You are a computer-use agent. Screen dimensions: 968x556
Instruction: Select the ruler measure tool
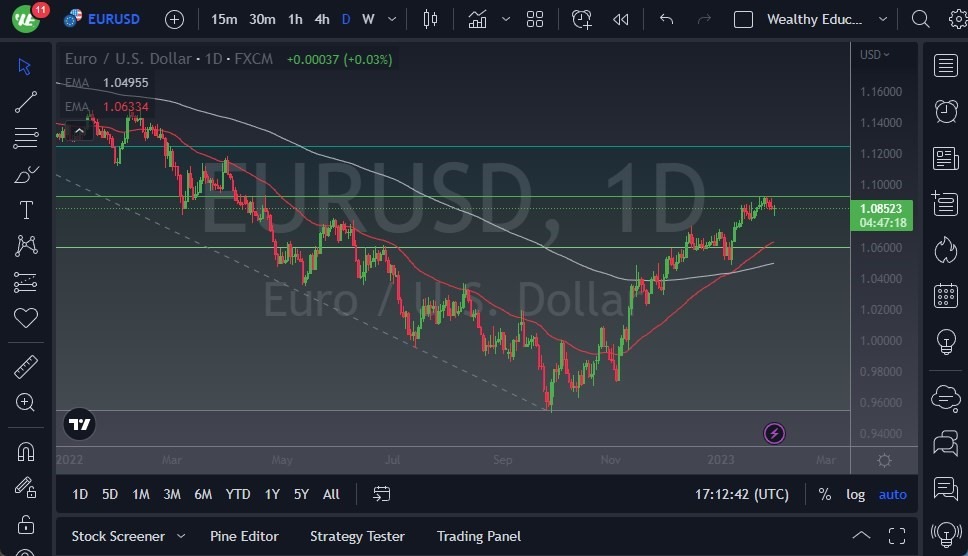25,367
